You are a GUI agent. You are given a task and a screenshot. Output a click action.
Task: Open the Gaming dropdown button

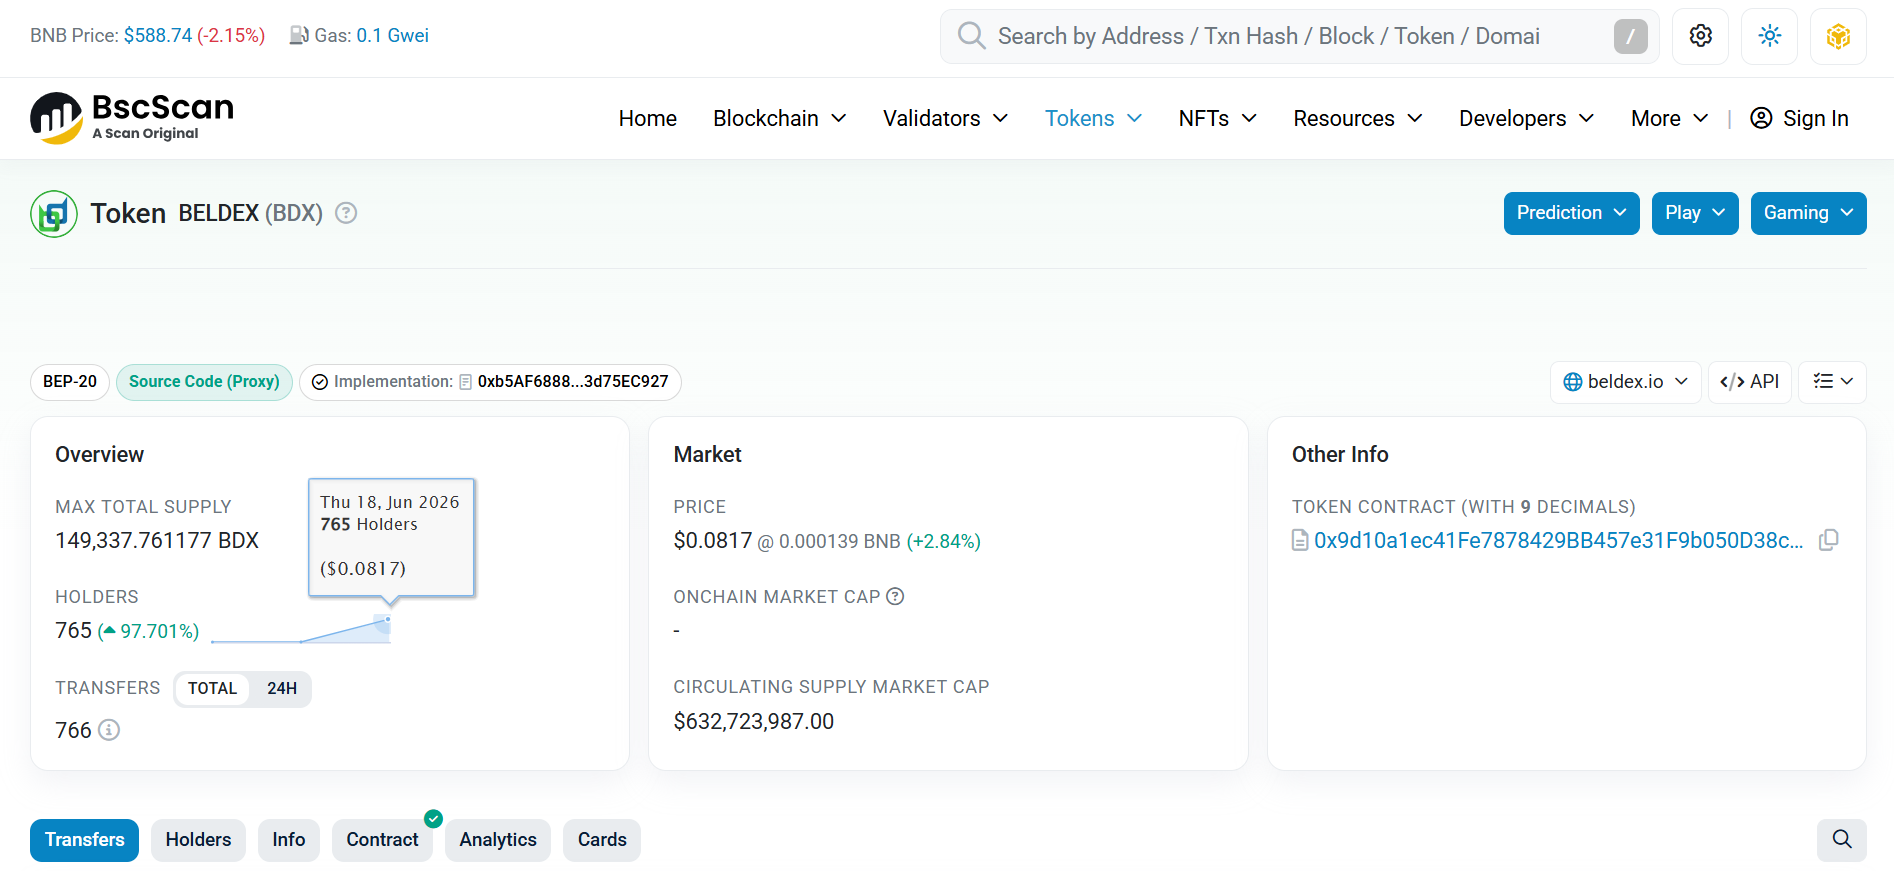tap(1809, 213)
